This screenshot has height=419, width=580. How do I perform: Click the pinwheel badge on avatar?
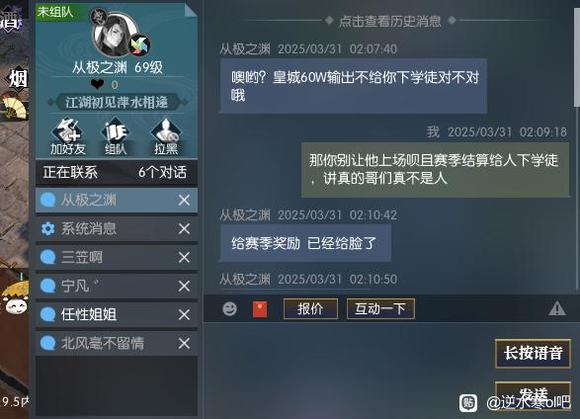coord(139,45)
